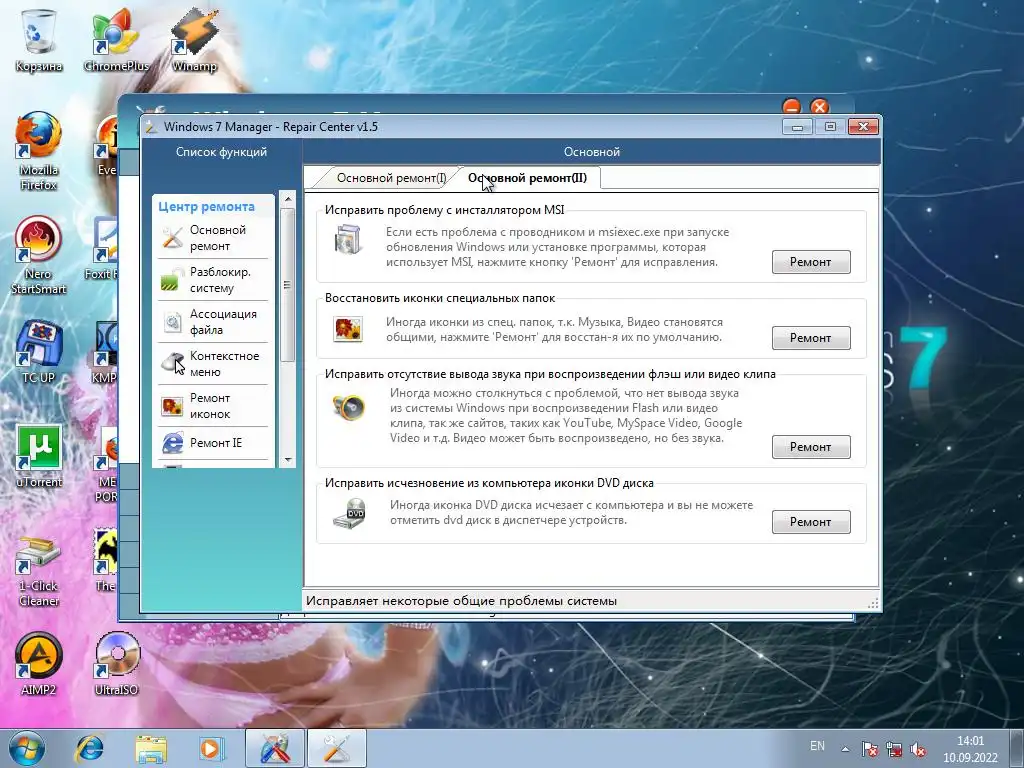Launch Winamp desktop shortcut
Viewport: 1024px width, 768px height.
coord(194,39)
